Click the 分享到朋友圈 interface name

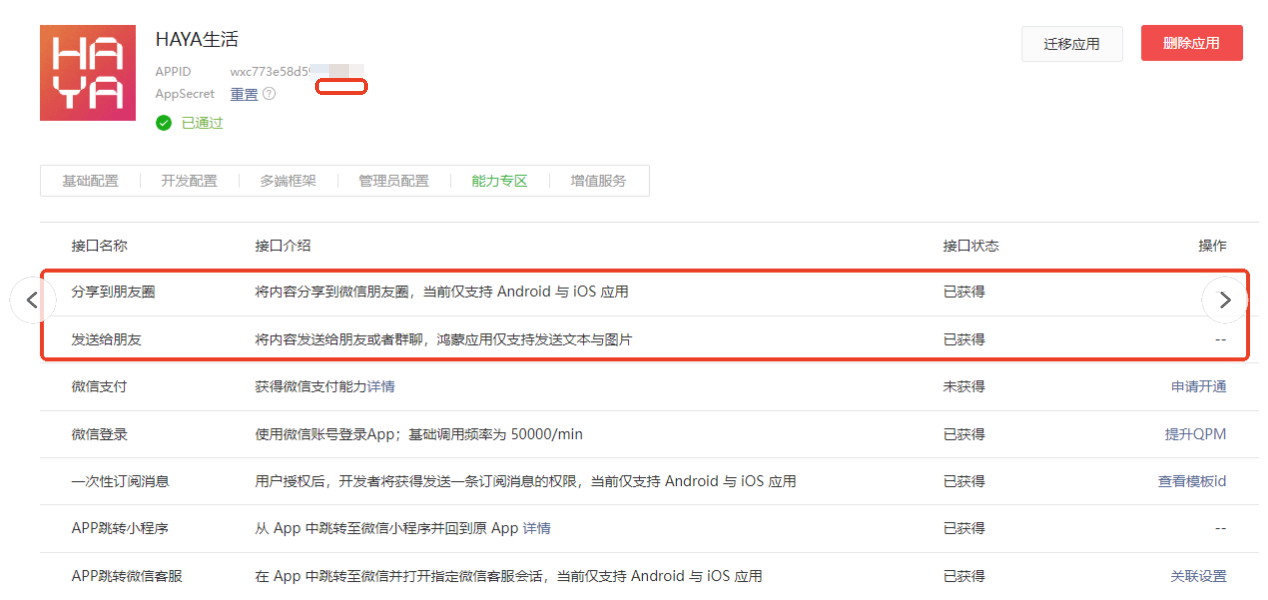click(113, 292)
